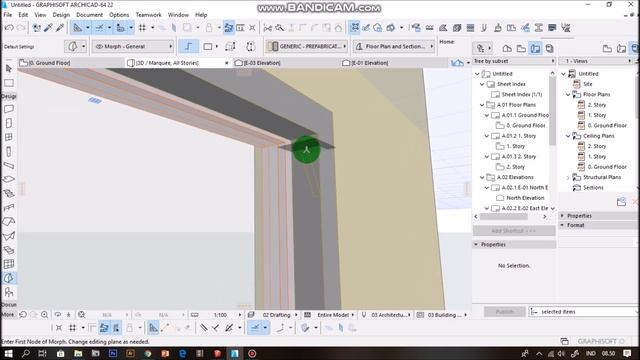This screenshot has height=360, width=640.
Task: Open Floor Plan and Section dropdown
Action: 394,46
